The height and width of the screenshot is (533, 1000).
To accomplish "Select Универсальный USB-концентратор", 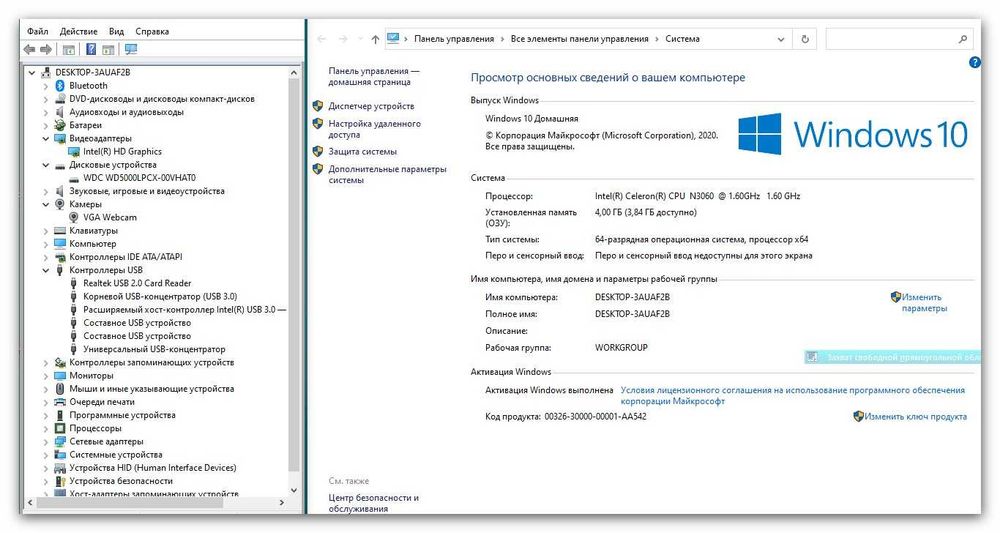I will tap(154, 349).
